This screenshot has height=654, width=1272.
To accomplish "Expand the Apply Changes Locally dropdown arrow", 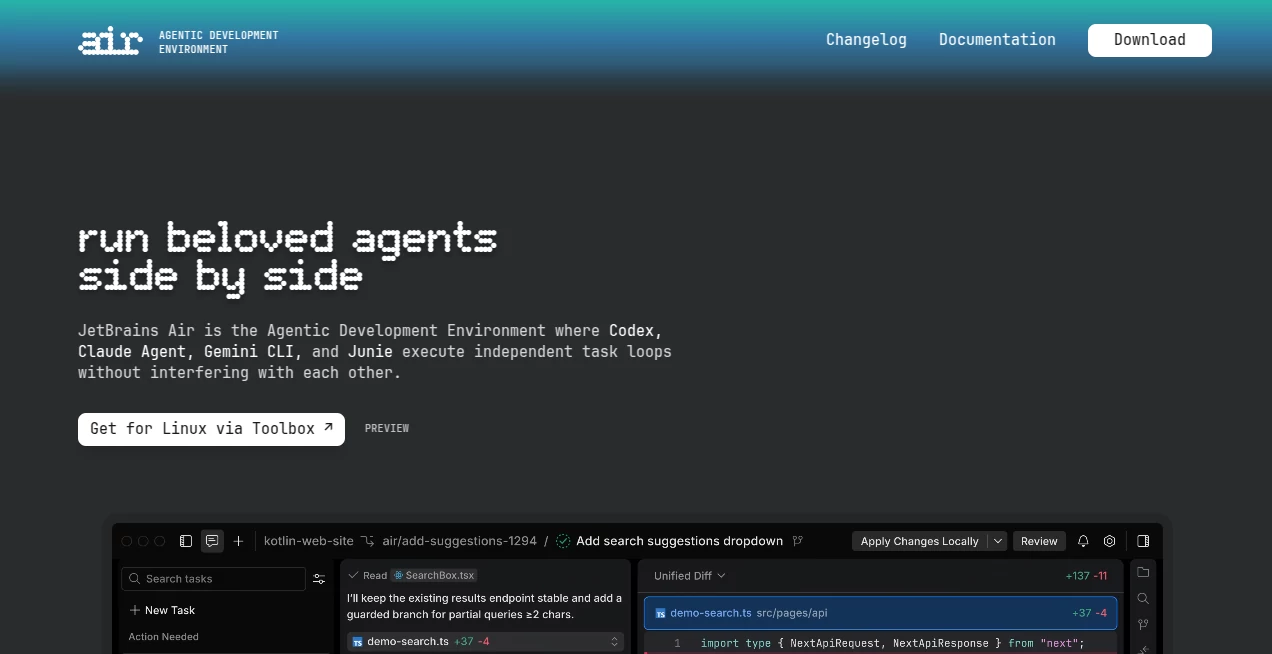I will (x=997, y=541).
